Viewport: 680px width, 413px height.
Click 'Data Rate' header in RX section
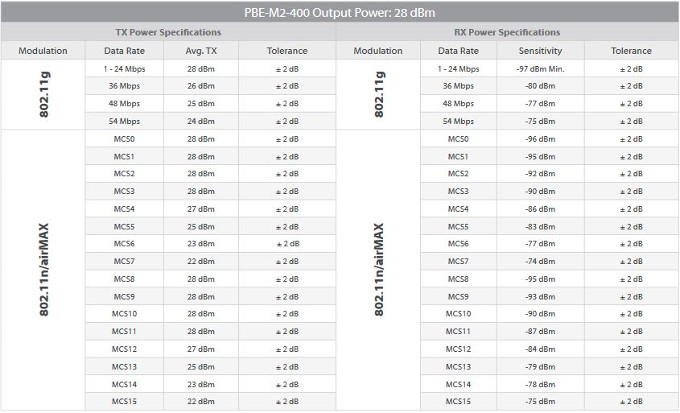(x=458, y=51)
